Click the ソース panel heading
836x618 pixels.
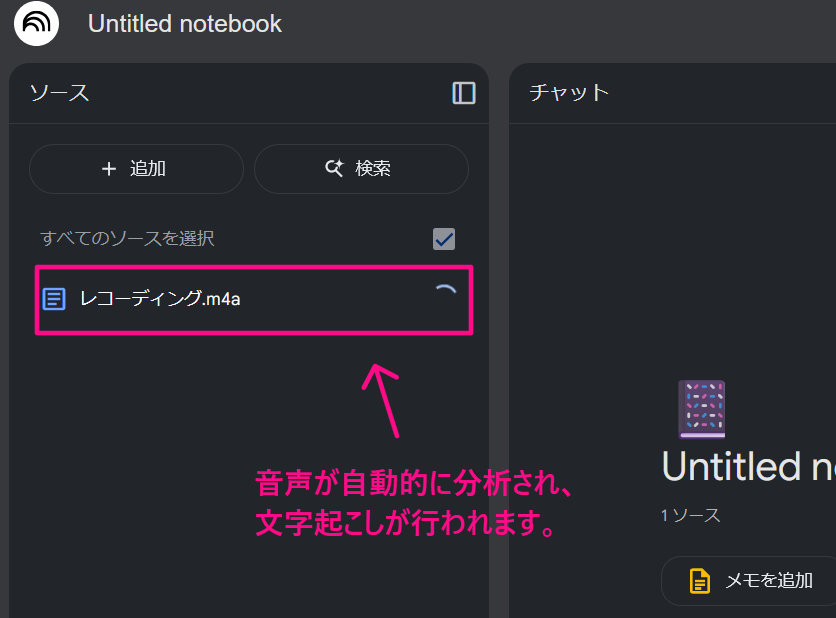point(59,93)
